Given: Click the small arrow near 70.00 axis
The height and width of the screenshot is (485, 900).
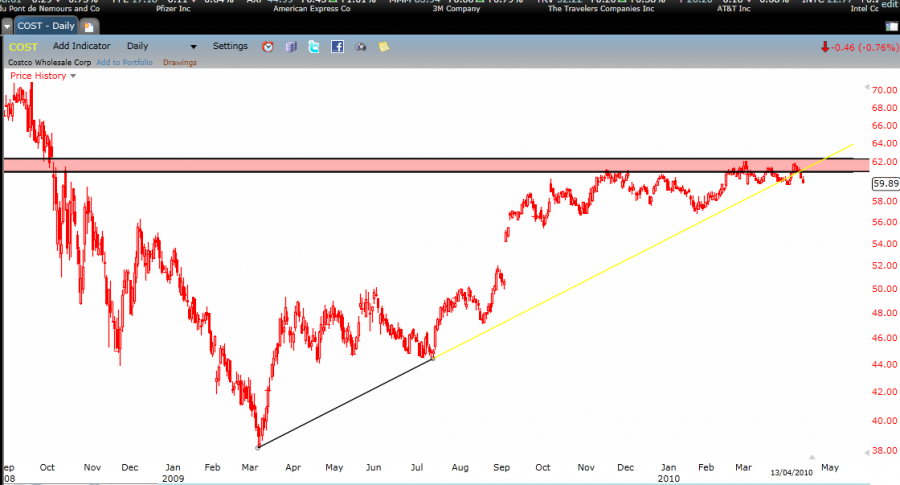Looking at the screenshot, I should click(x=867, y=87).
